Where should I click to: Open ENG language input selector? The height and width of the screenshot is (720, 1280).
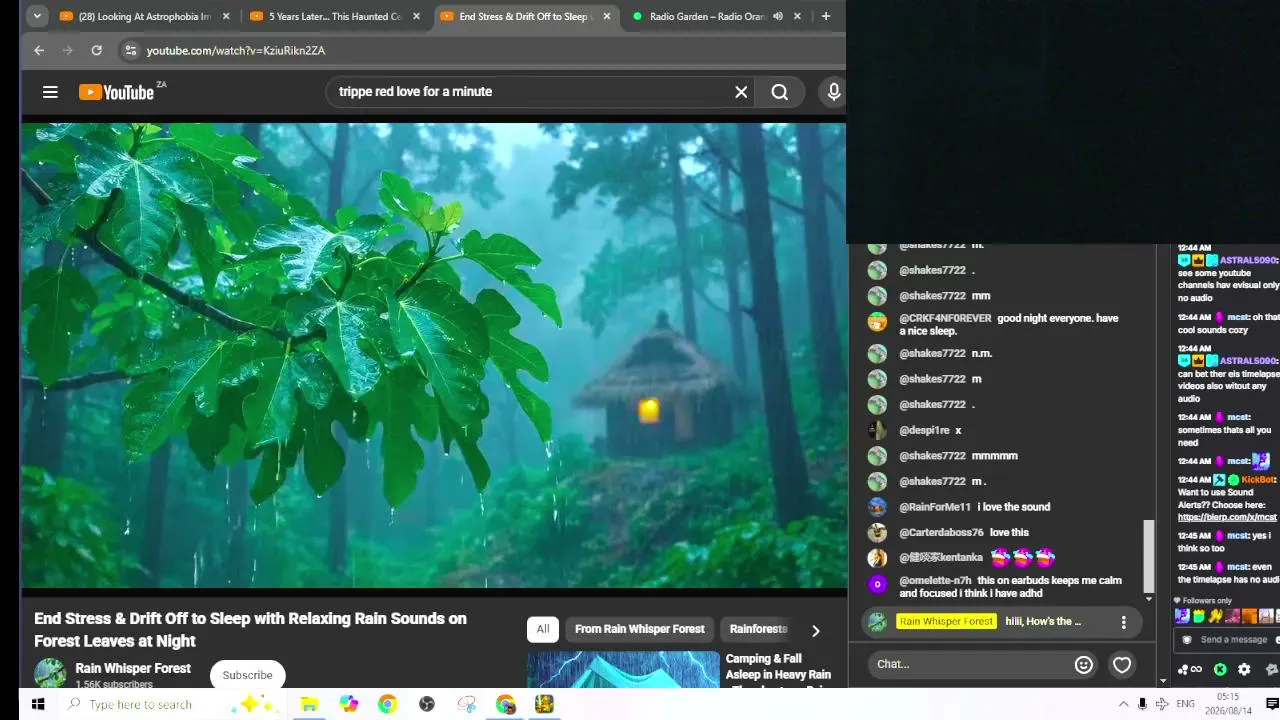pyautogui.click(x=1186, y=704)
